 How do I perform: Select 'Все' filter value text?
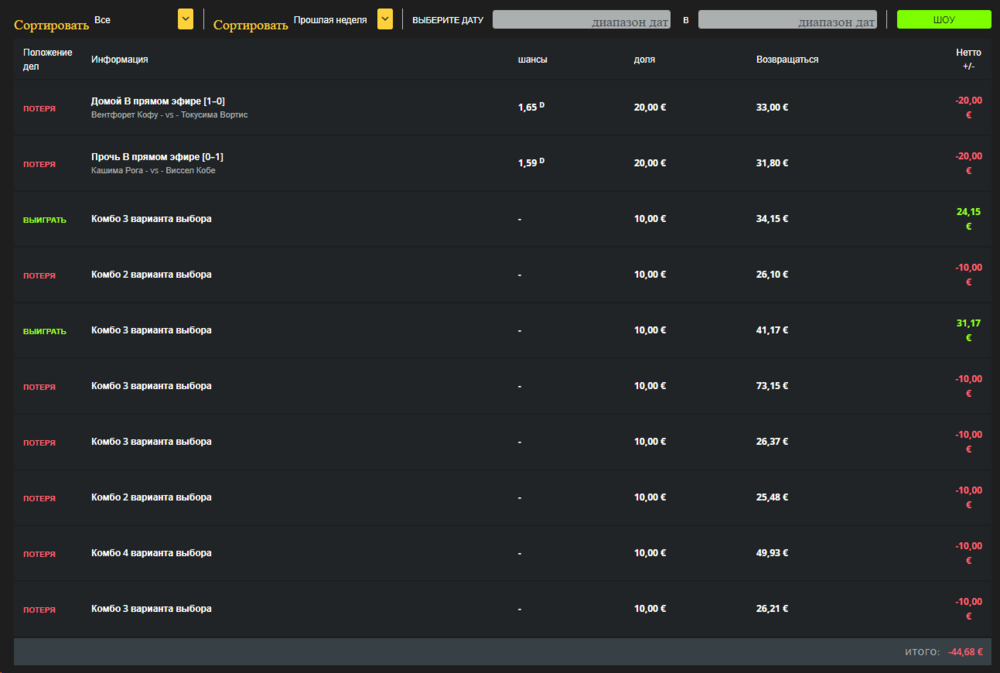(x=102, y=20)
